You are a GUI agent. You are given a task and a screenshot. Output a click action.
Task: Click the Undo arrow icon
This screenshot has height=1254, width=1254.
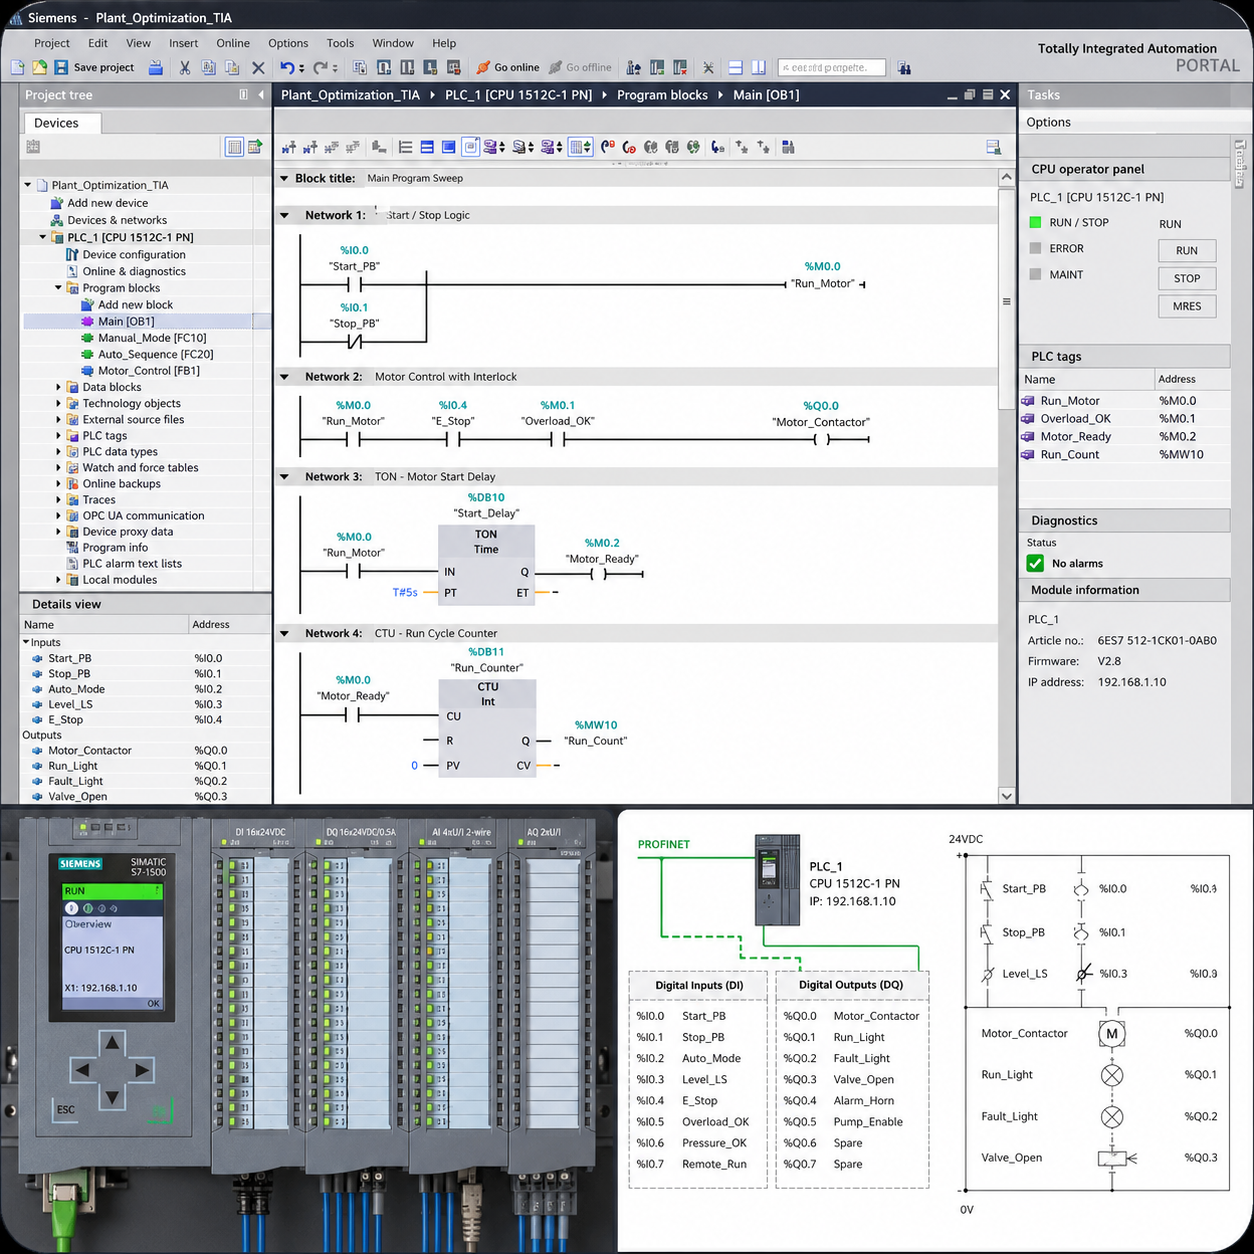tap(287, 67)
